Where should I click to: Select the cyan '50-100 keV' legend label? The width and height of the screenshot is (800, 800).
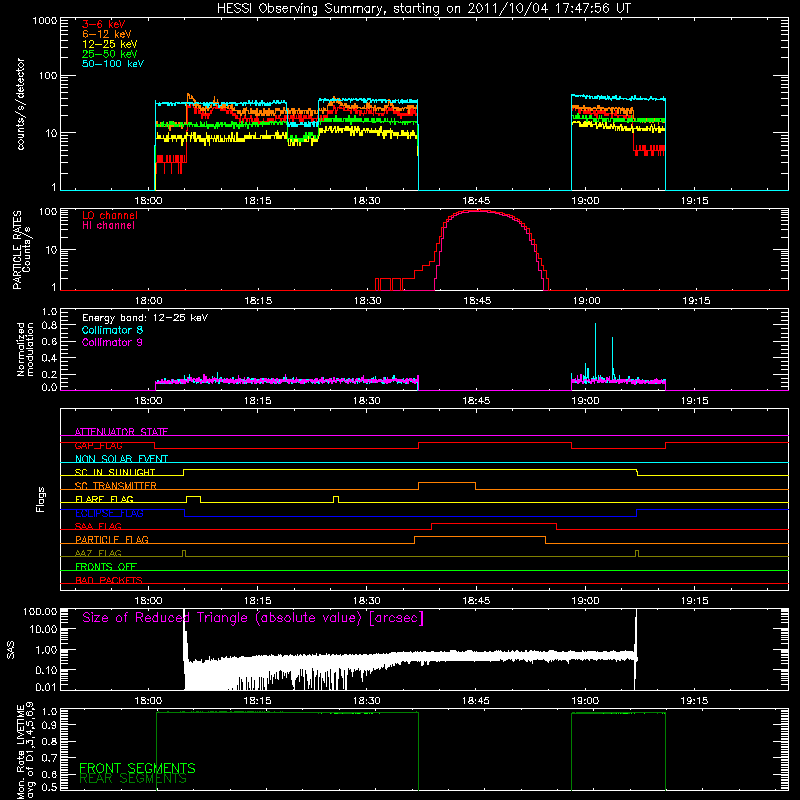(113, 64)
